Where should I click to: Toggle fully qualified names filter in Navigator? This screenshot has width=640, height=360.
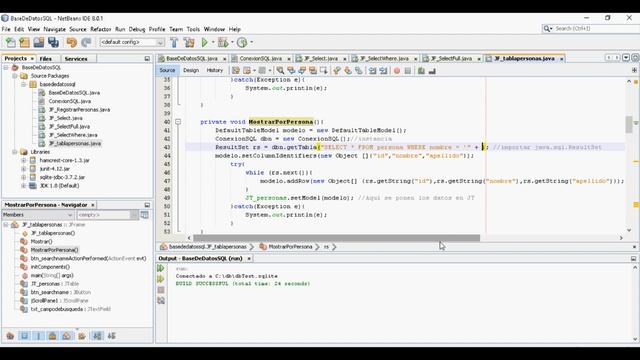[x=82, y=336]
